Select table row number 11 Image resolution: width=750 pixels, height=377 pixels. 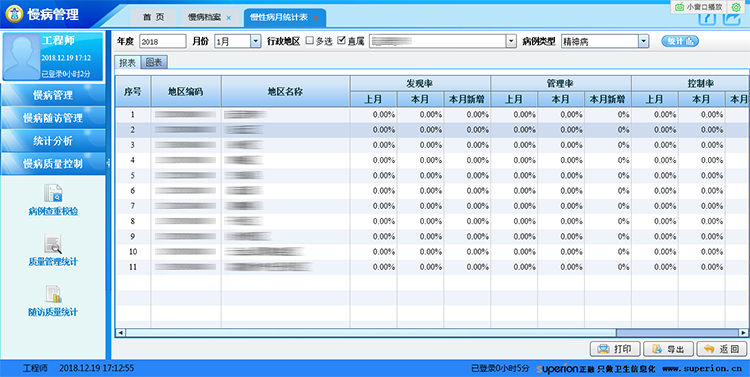432,267
